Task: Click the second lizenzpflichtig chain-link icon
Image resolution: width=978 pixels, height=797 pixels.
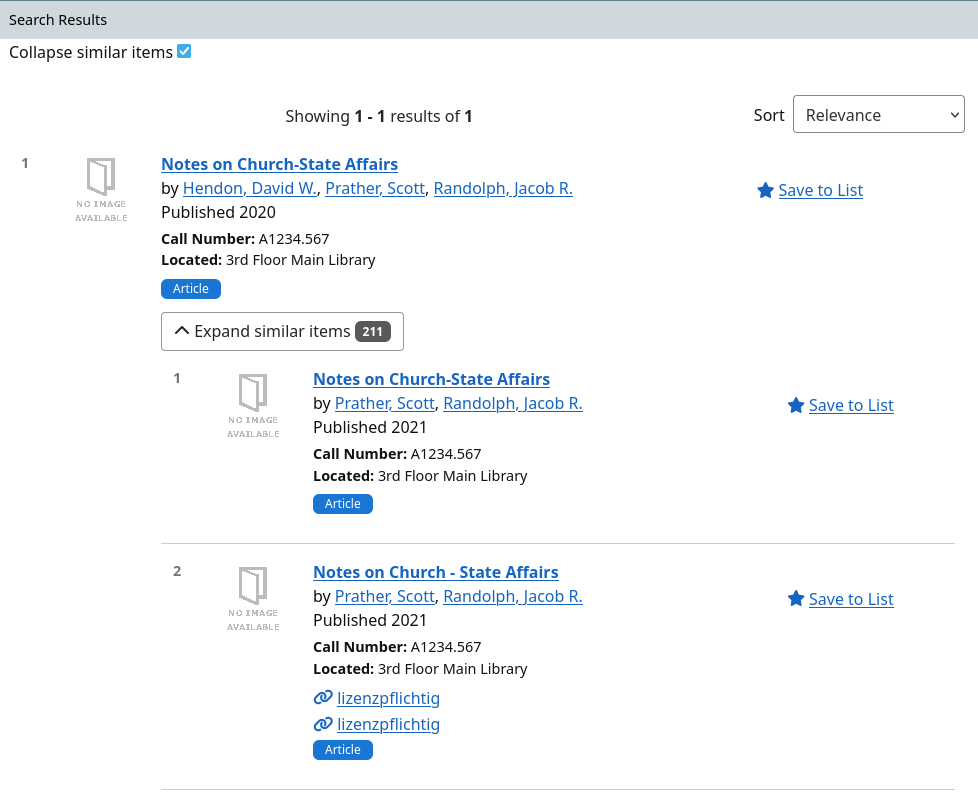Action: pyautogui.click(x=323, y=724)
